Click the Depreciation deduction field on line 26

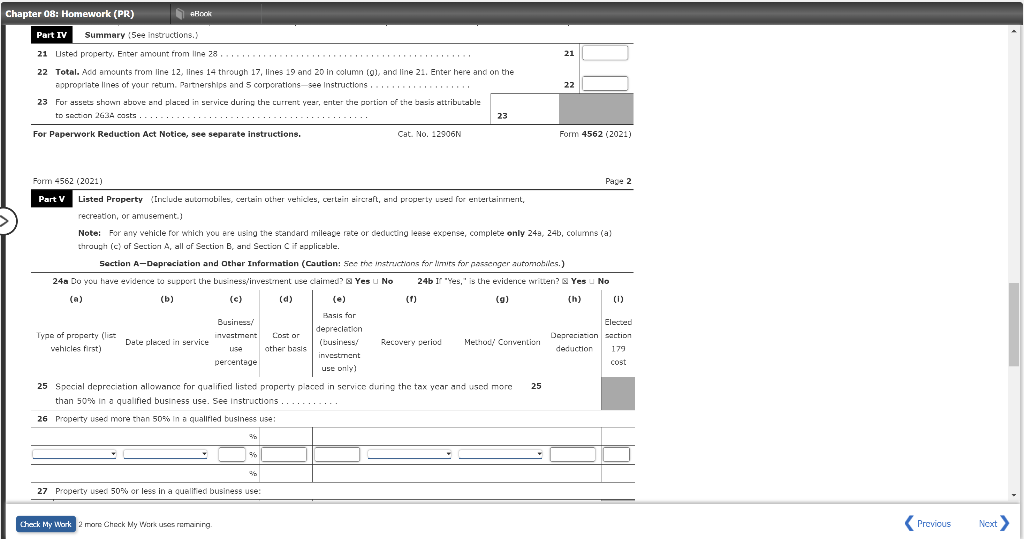(573, 454)
